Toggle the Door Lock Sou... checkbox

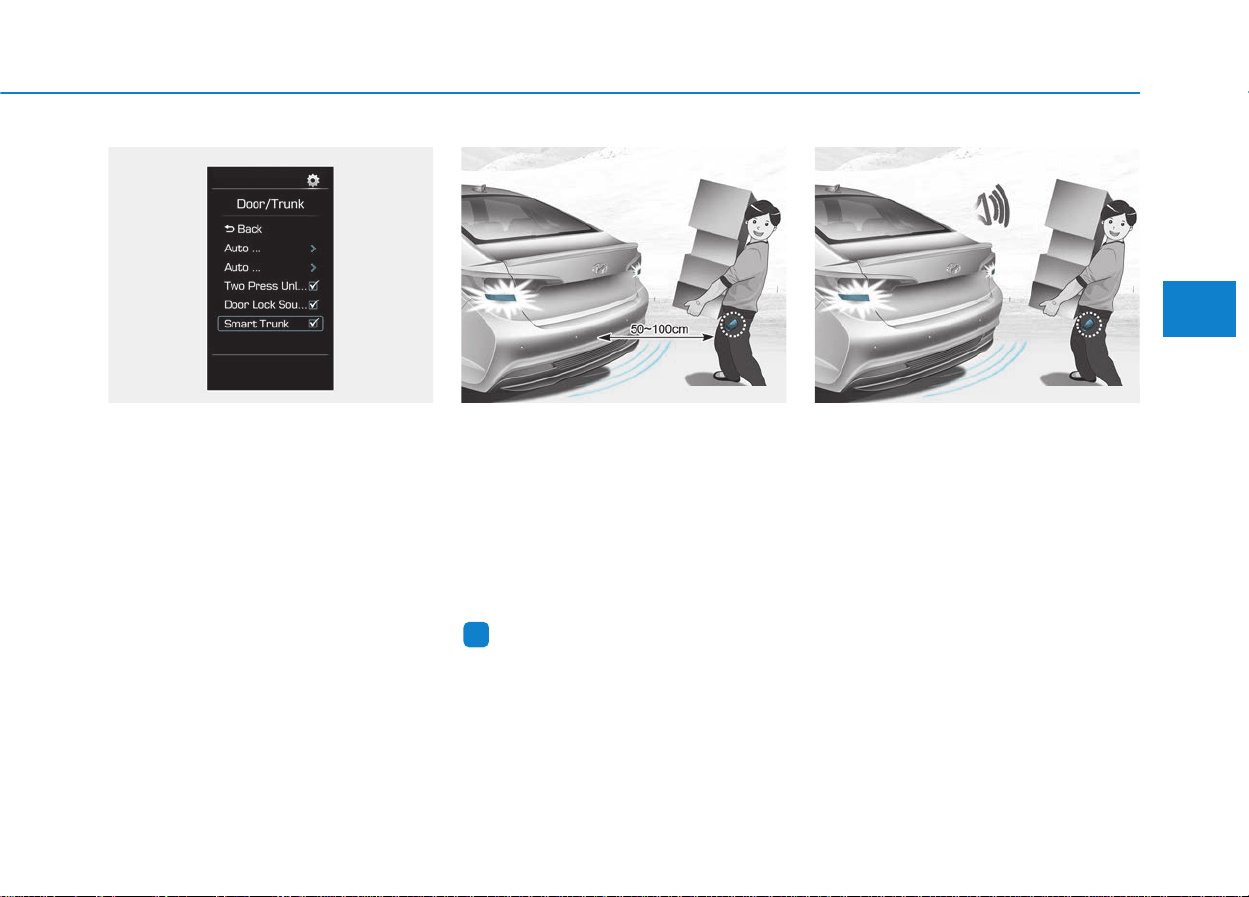pos(314,304)
